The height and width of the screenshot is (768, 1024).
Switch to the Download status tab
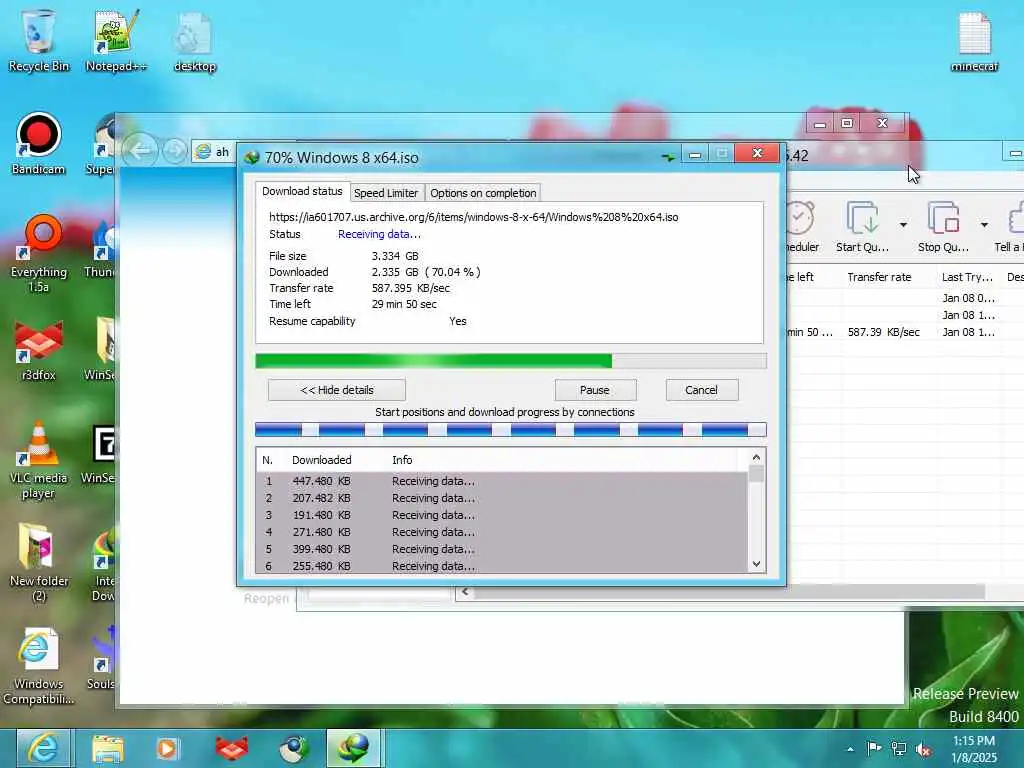point(302,191)
